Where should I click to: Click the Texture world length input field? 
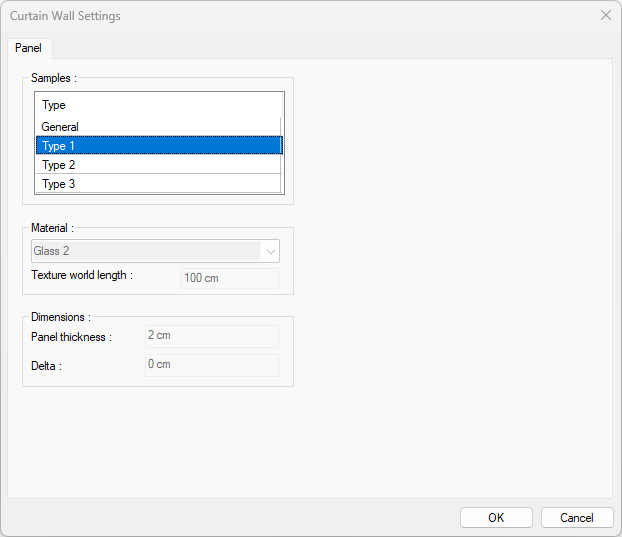[x=229, y=278]
